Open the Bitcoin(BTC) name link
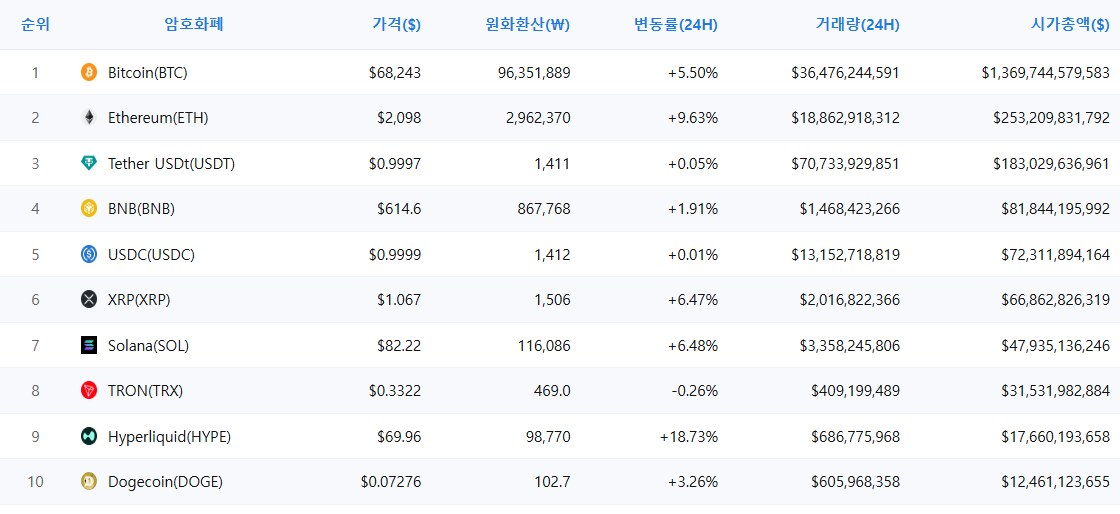This screenshot has height=514, width=1120. pos(148,73)
